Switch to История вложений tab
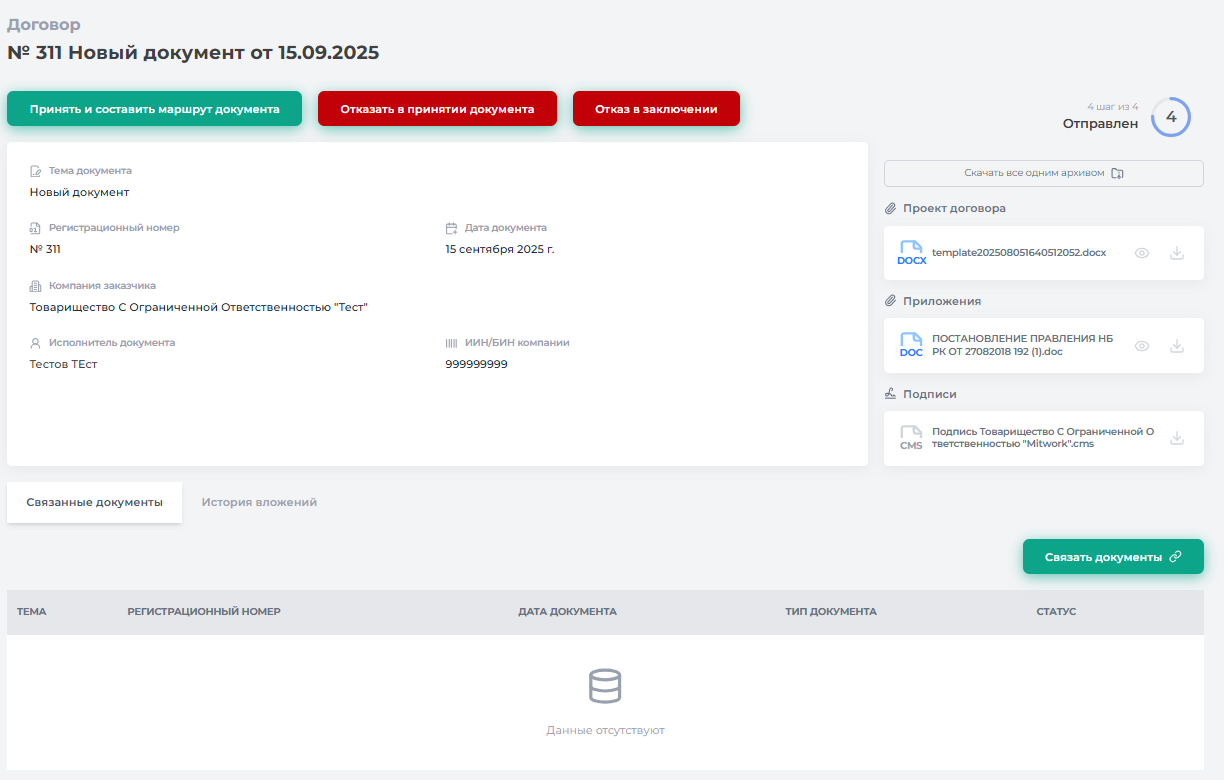The image size is (1224, 780). [259, 502]
